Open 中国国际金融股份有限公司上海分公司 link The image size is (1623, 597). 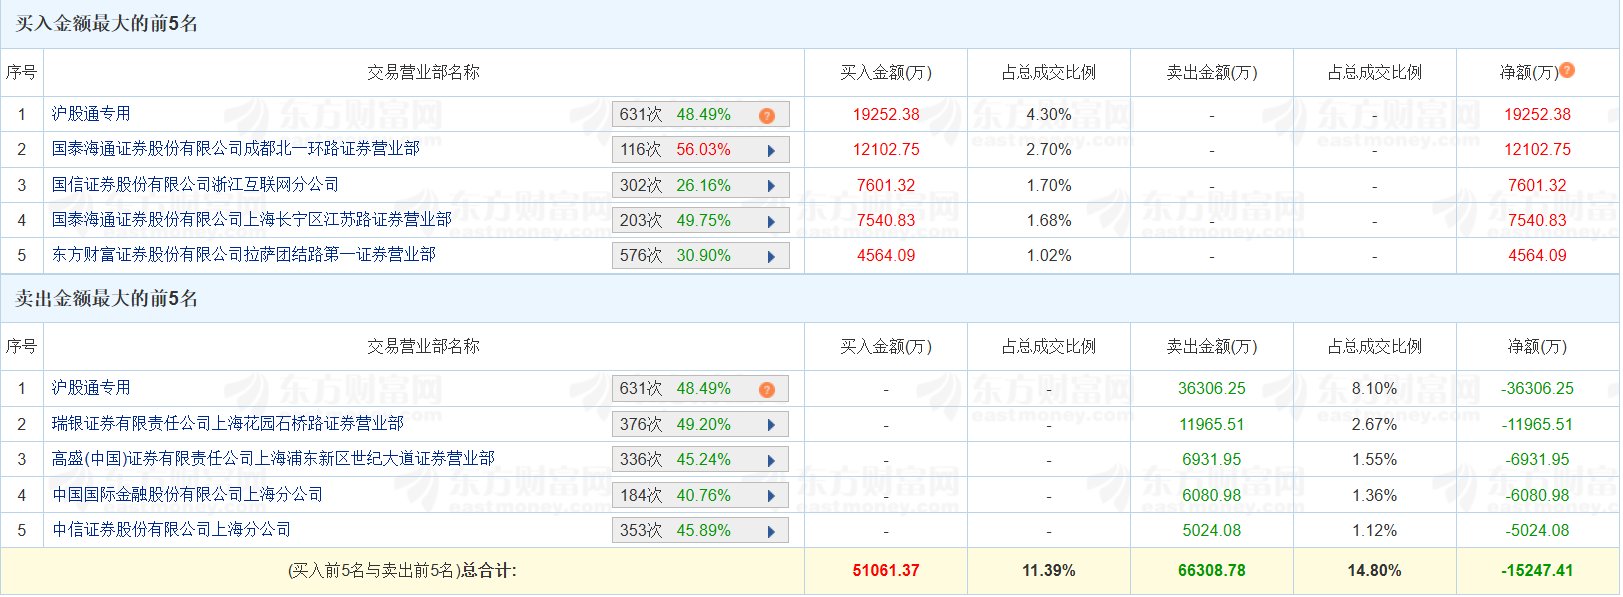187,495
